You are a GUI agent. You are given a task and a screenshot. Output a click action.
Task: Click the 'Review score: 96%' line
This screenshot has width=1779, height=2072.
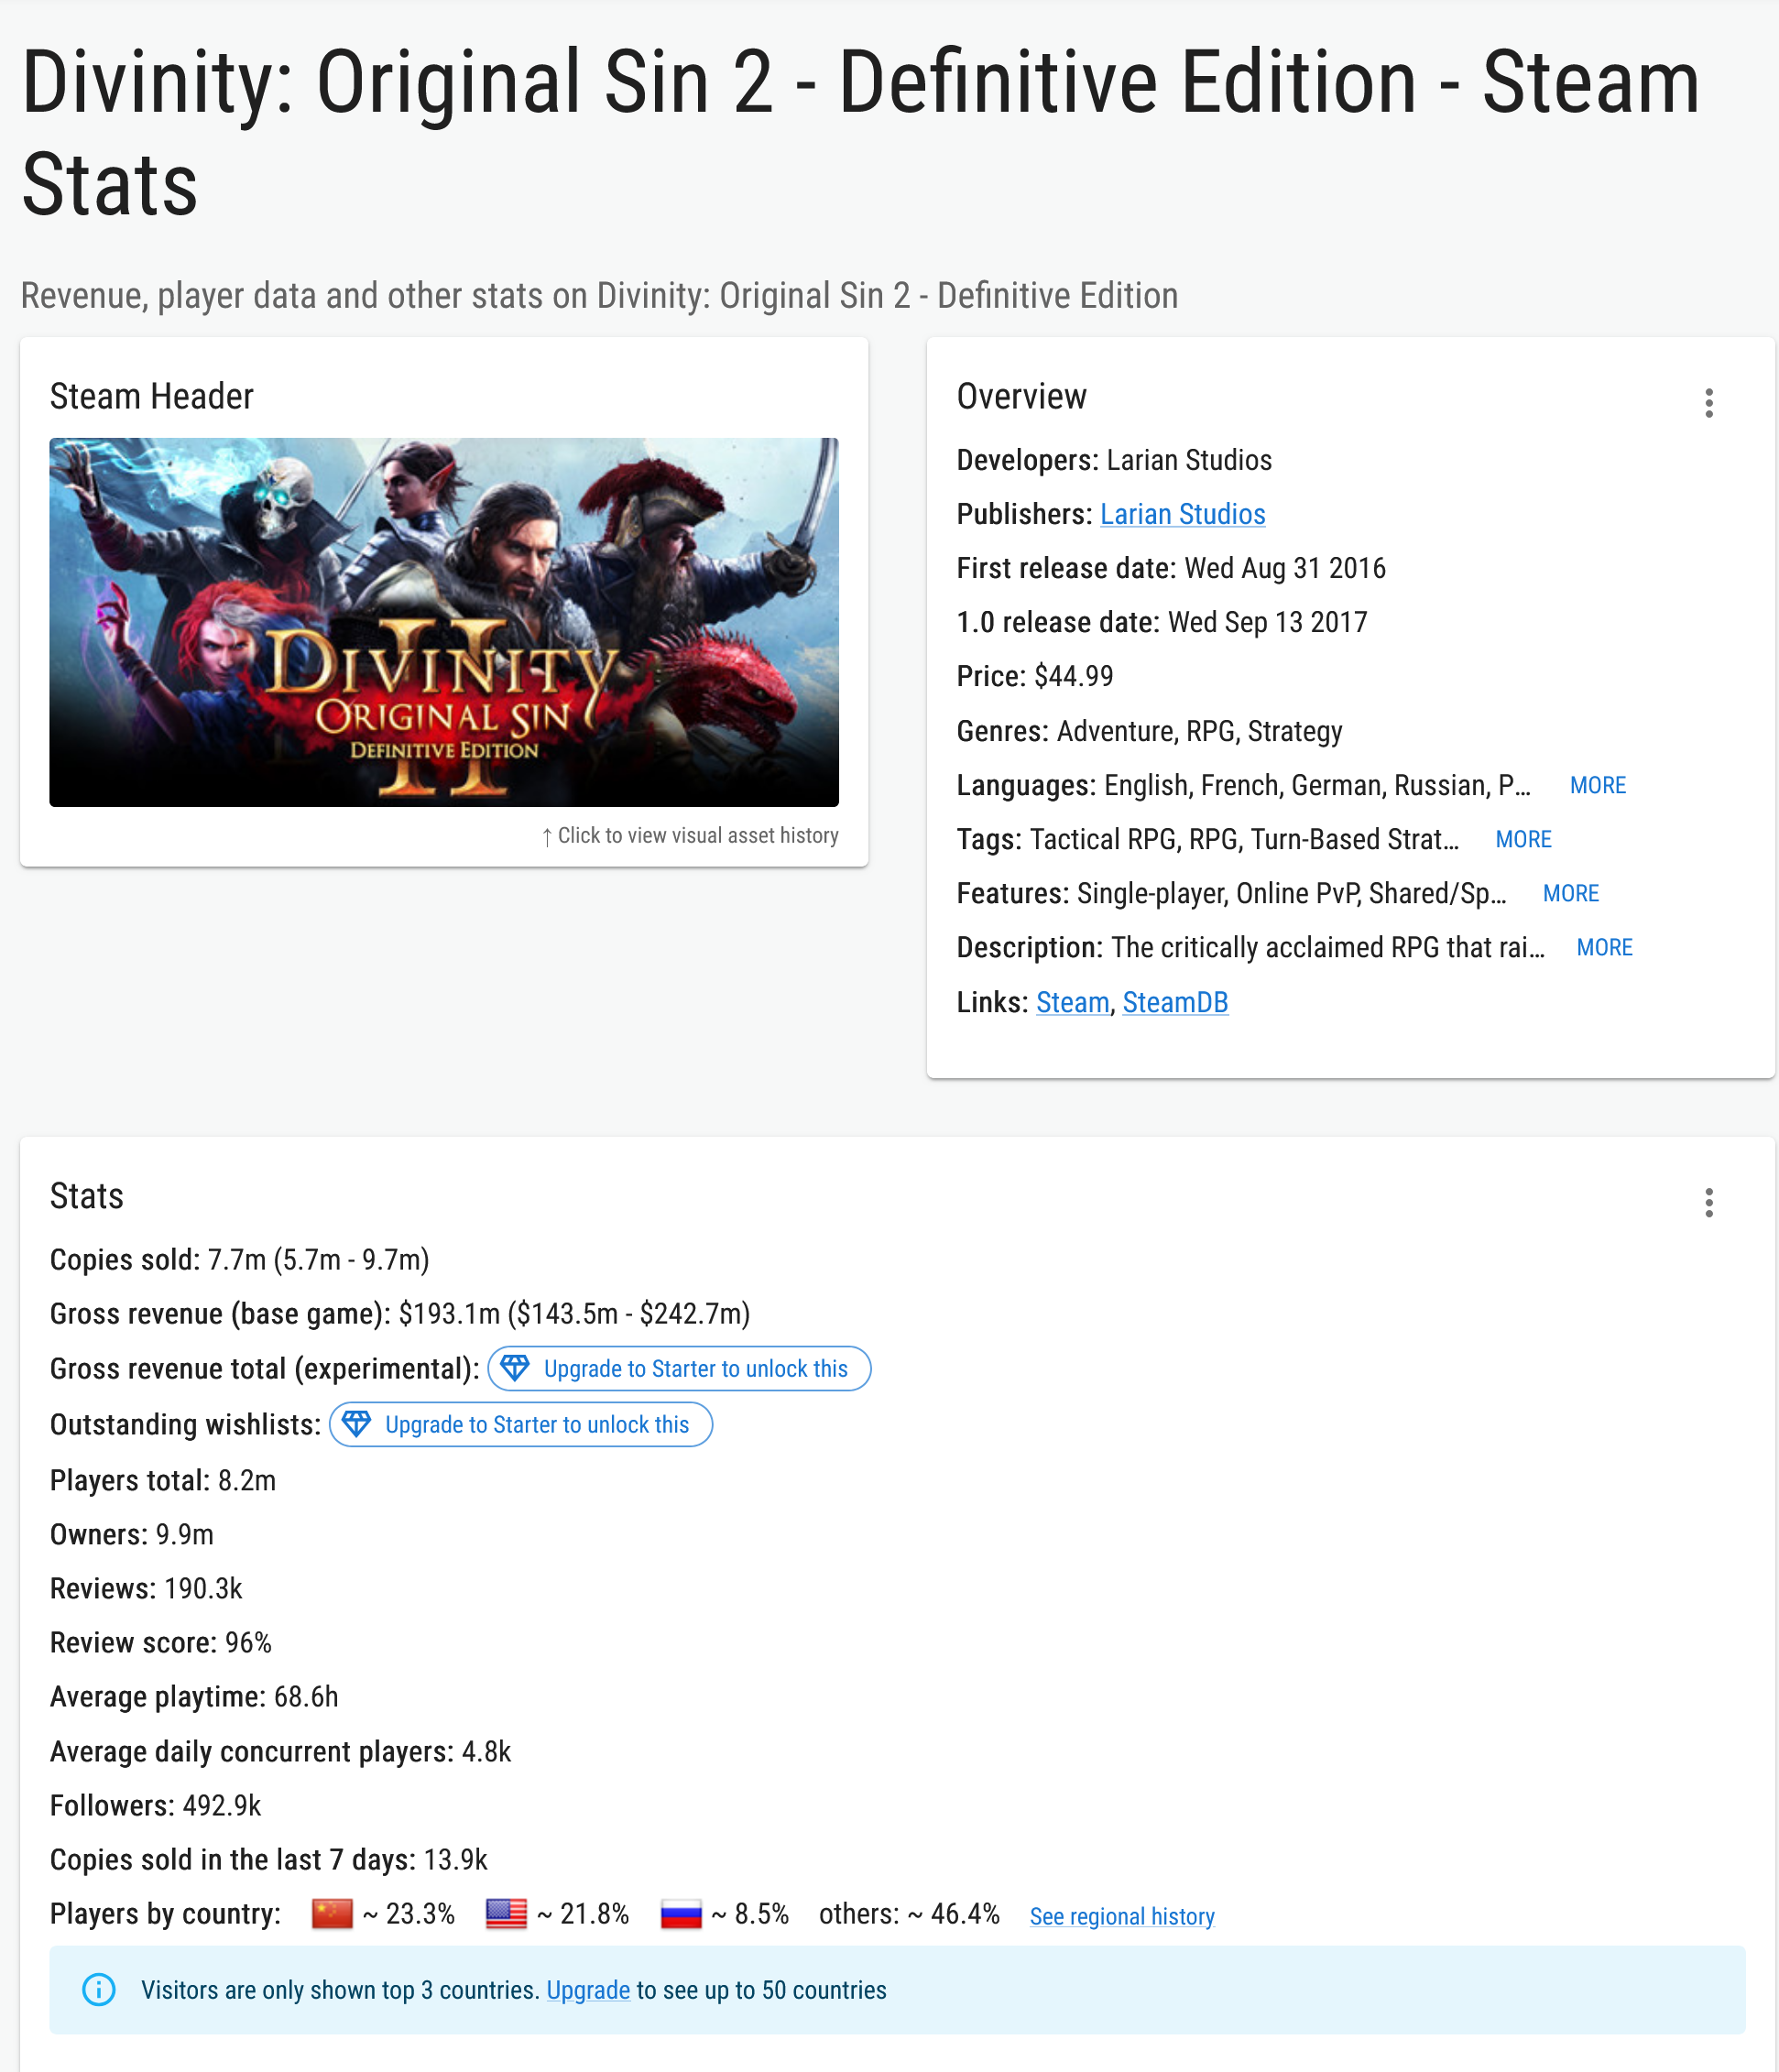coord(161,1642)
